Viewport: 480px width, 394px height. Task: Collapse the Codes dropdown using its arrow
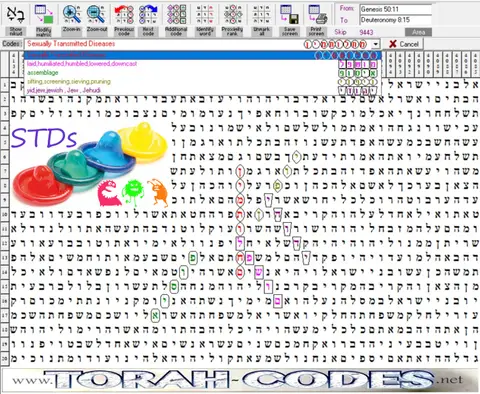coord(376,44)
